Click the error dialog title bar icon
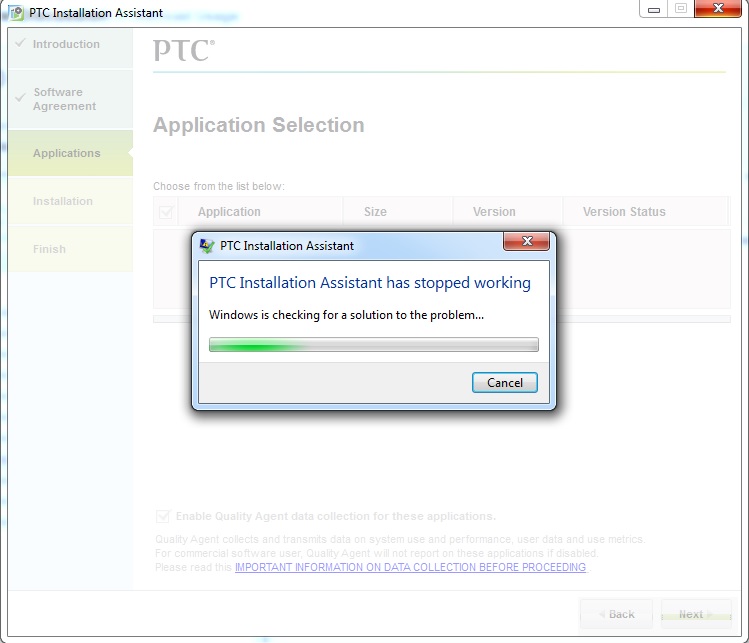Screen dimensions: 749x643 pos(207,246)
